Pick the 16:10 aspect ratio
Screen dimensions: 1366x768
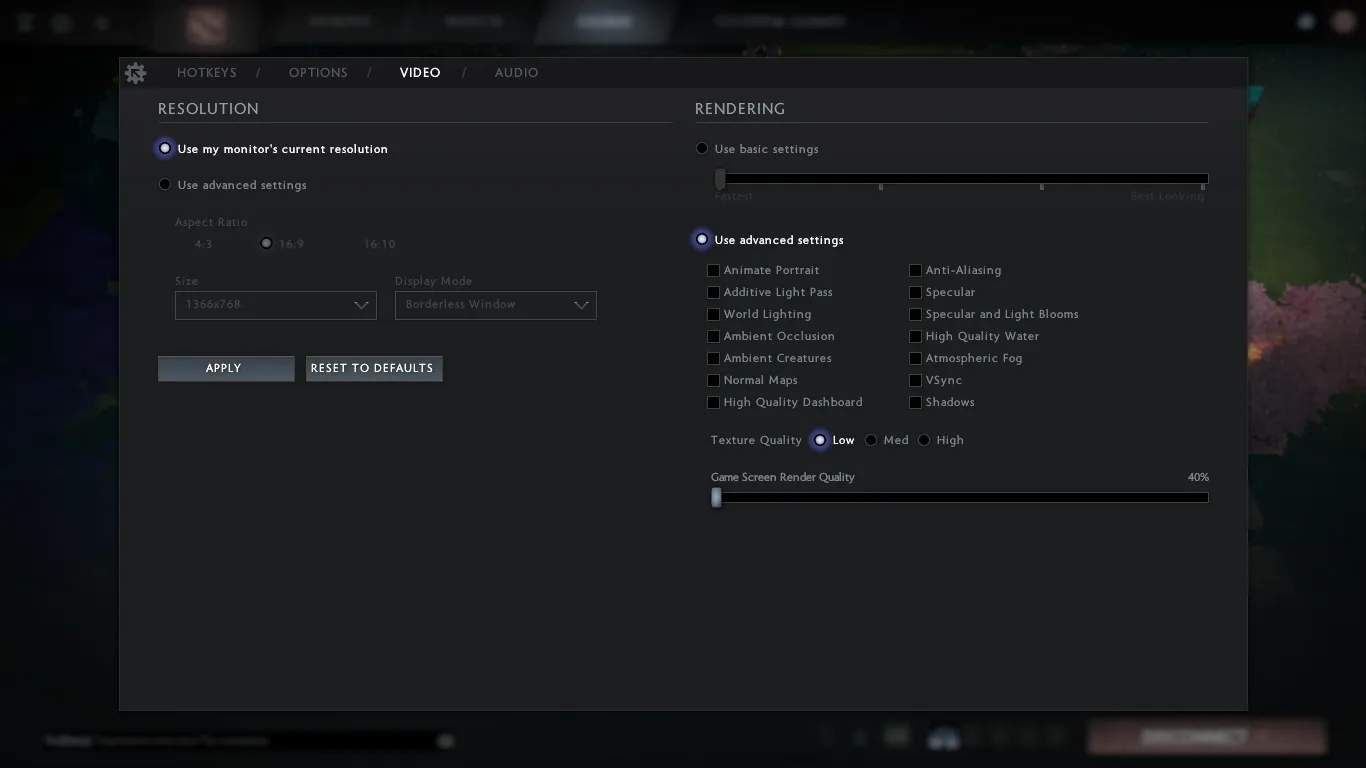(x=379, y=244)
